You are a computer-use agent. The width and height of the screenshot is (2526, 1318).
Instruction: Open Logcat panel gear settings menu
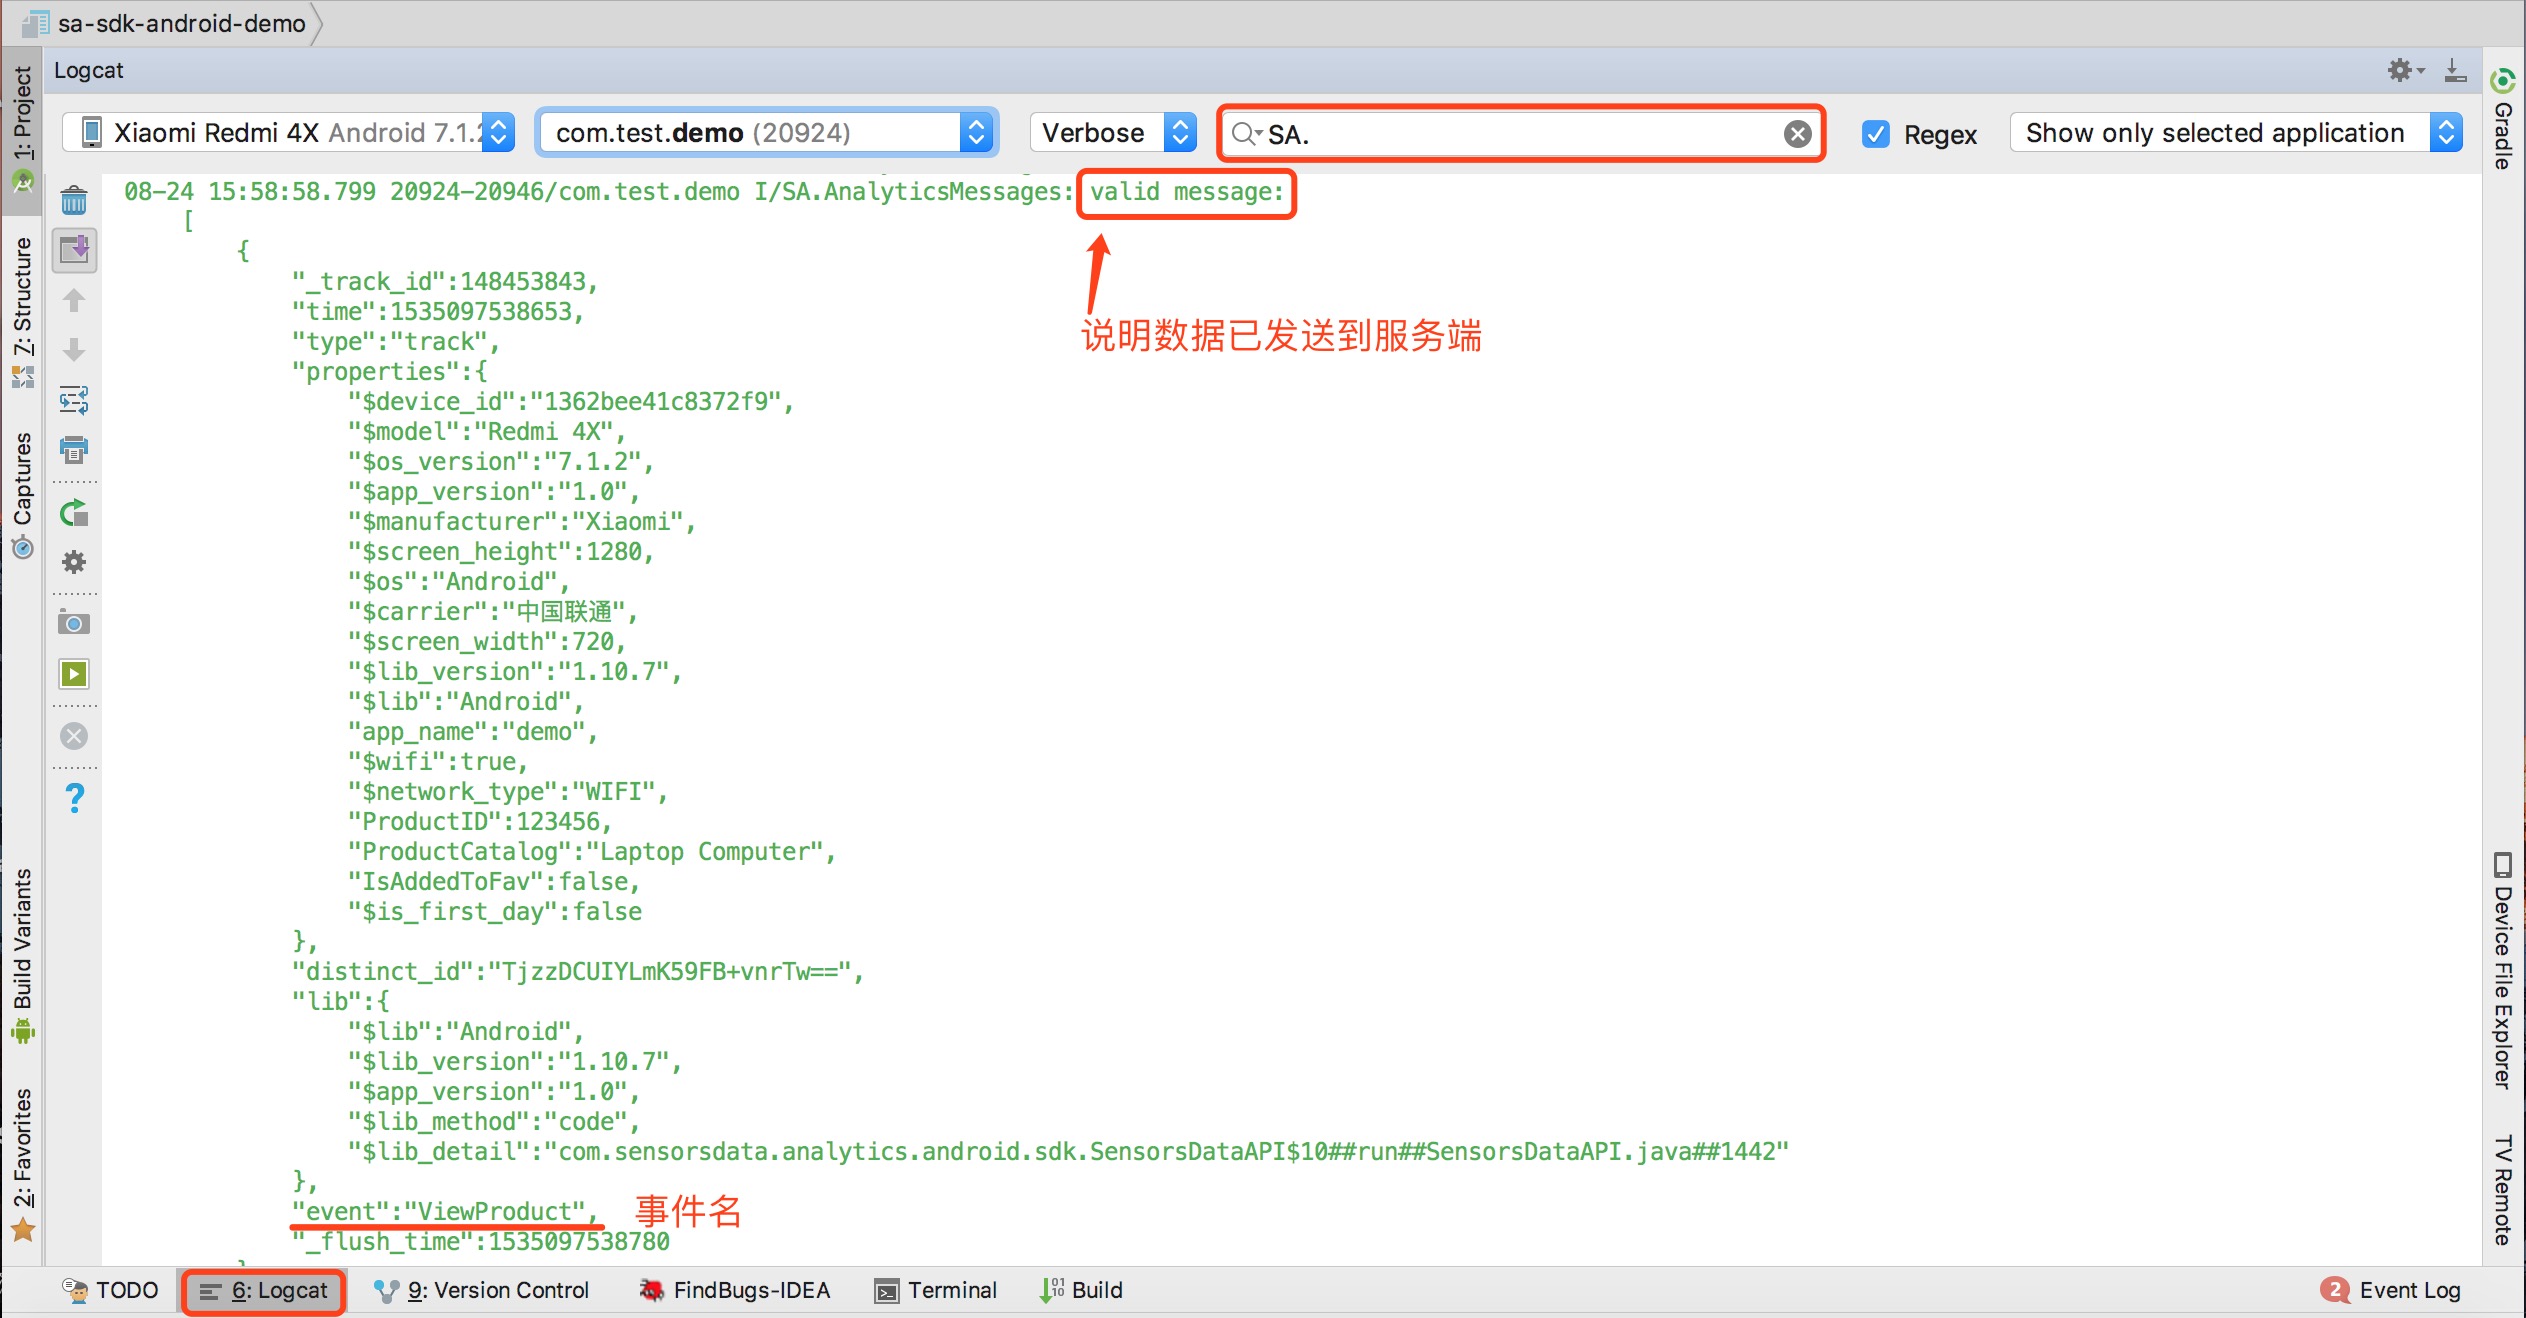2403,70
